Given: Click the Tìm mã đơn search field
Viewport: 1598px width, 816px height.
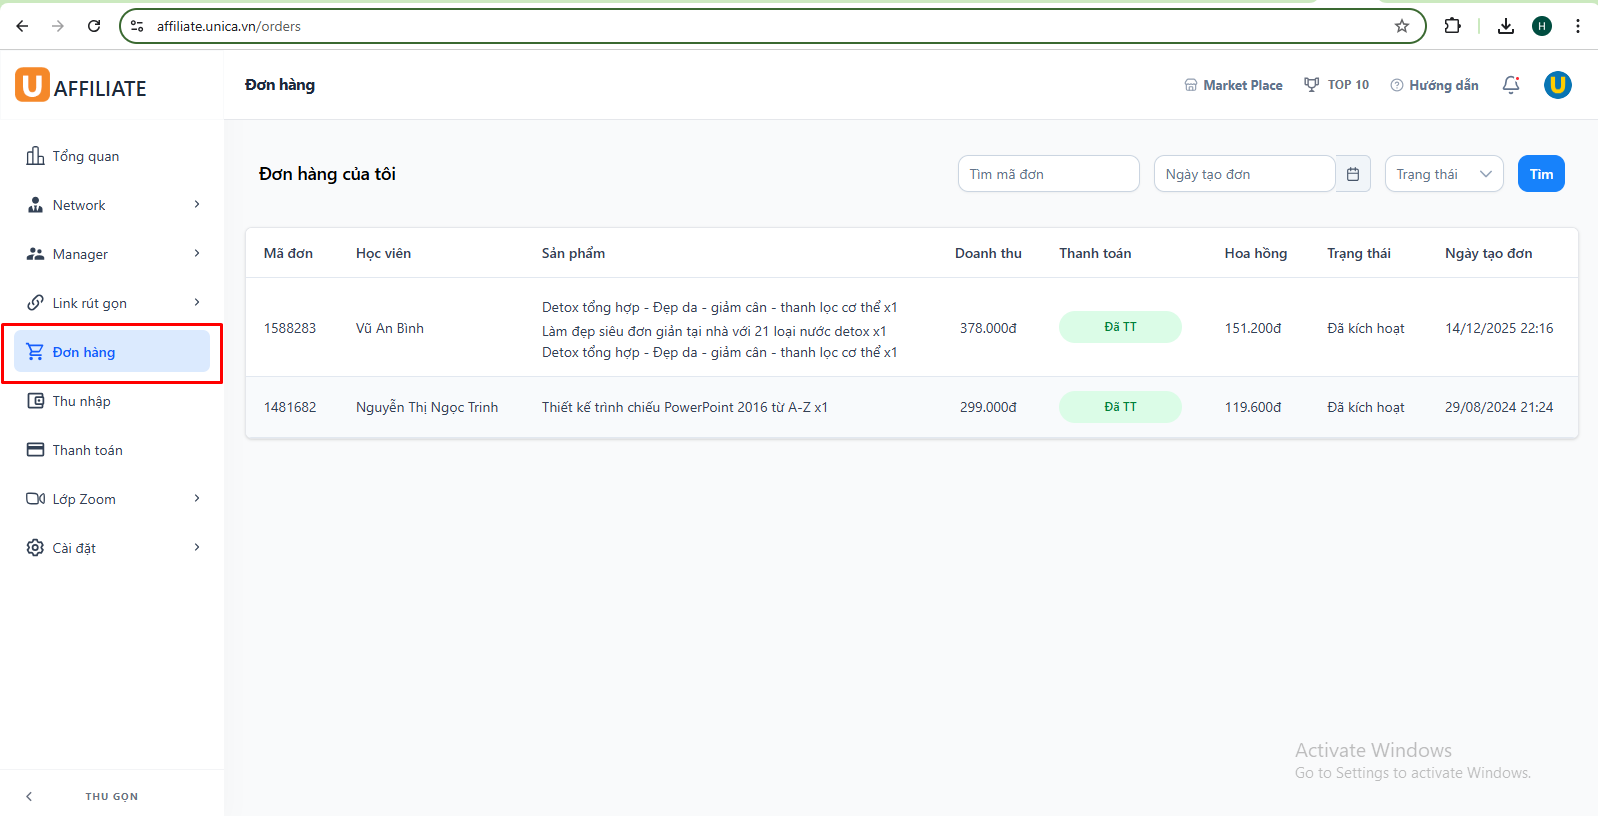Looking at the screenshot, I should point(1048,174).
